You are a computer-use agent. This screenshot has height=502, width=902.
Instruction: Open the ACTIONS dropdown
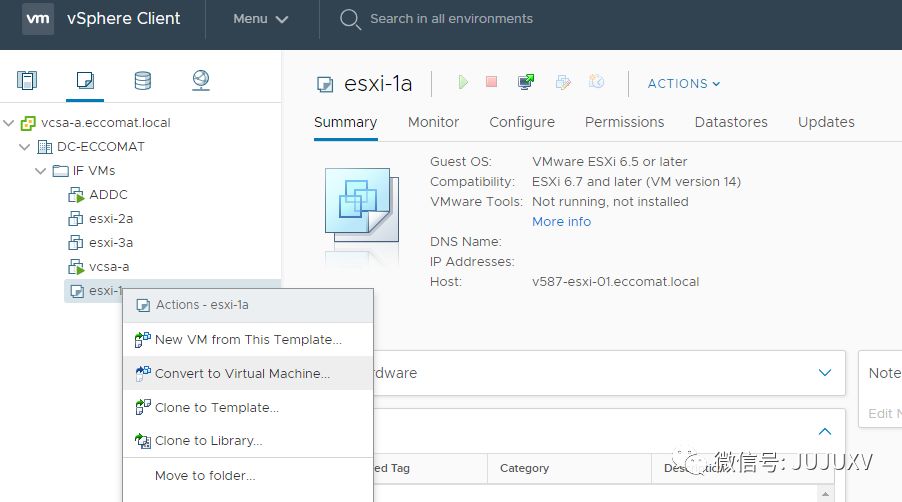click(683, 83)
